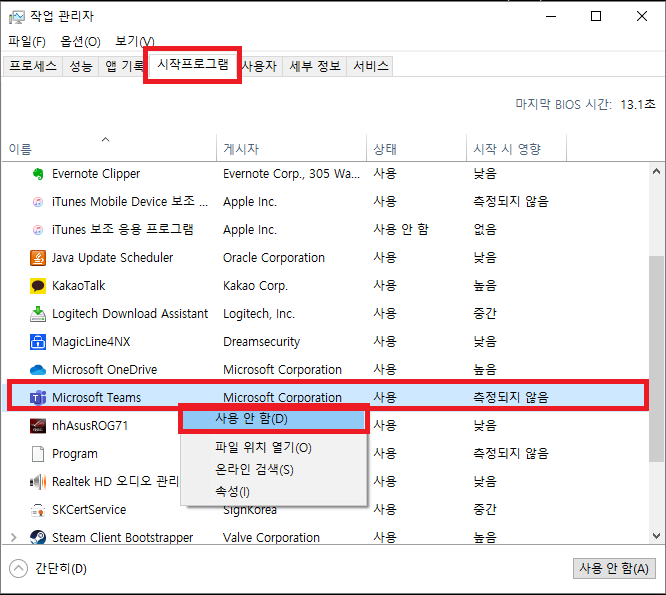Minimize the Task Manager window
This screenshot has width=666, height=595.
(x=551, y=17)
